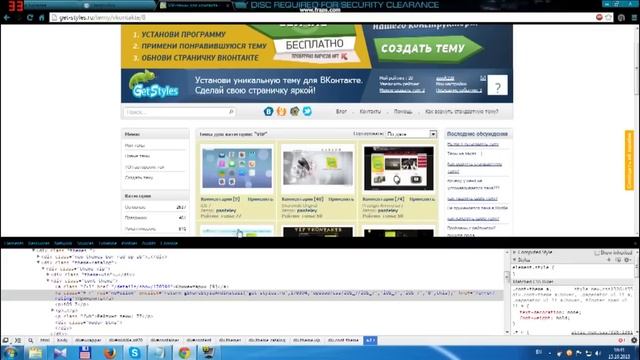Open the Помощь link in site navigation

point(403,111)
